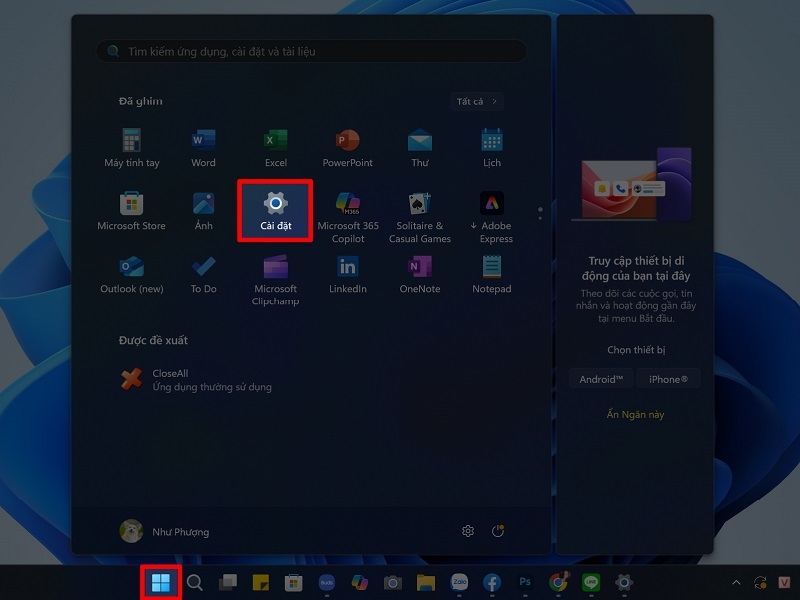The height and width of the screenshot is (600, 800).
Task: Launch Máy tính tay calculator
Action: pos(131,147)
